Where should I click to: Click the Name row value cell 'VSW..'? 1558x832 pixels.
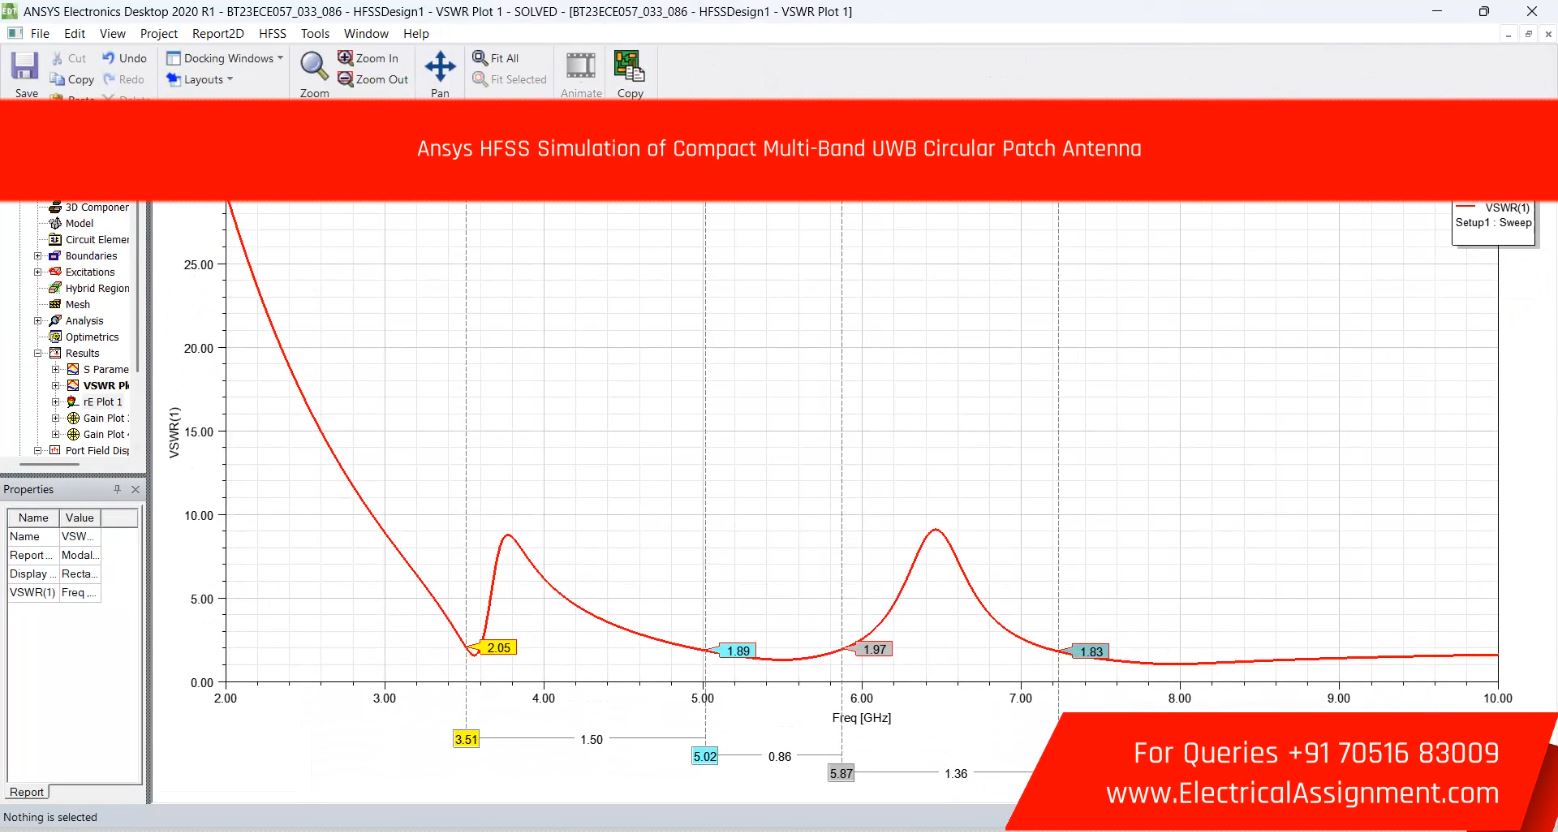80,536
